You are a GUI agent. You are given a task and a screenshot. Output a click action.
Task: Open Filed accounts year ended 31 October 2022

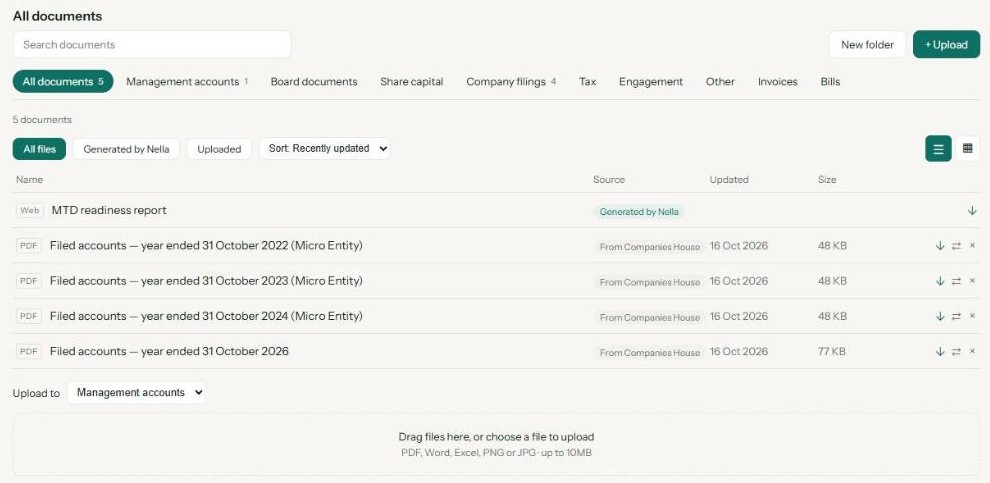(x=206, y=246)
